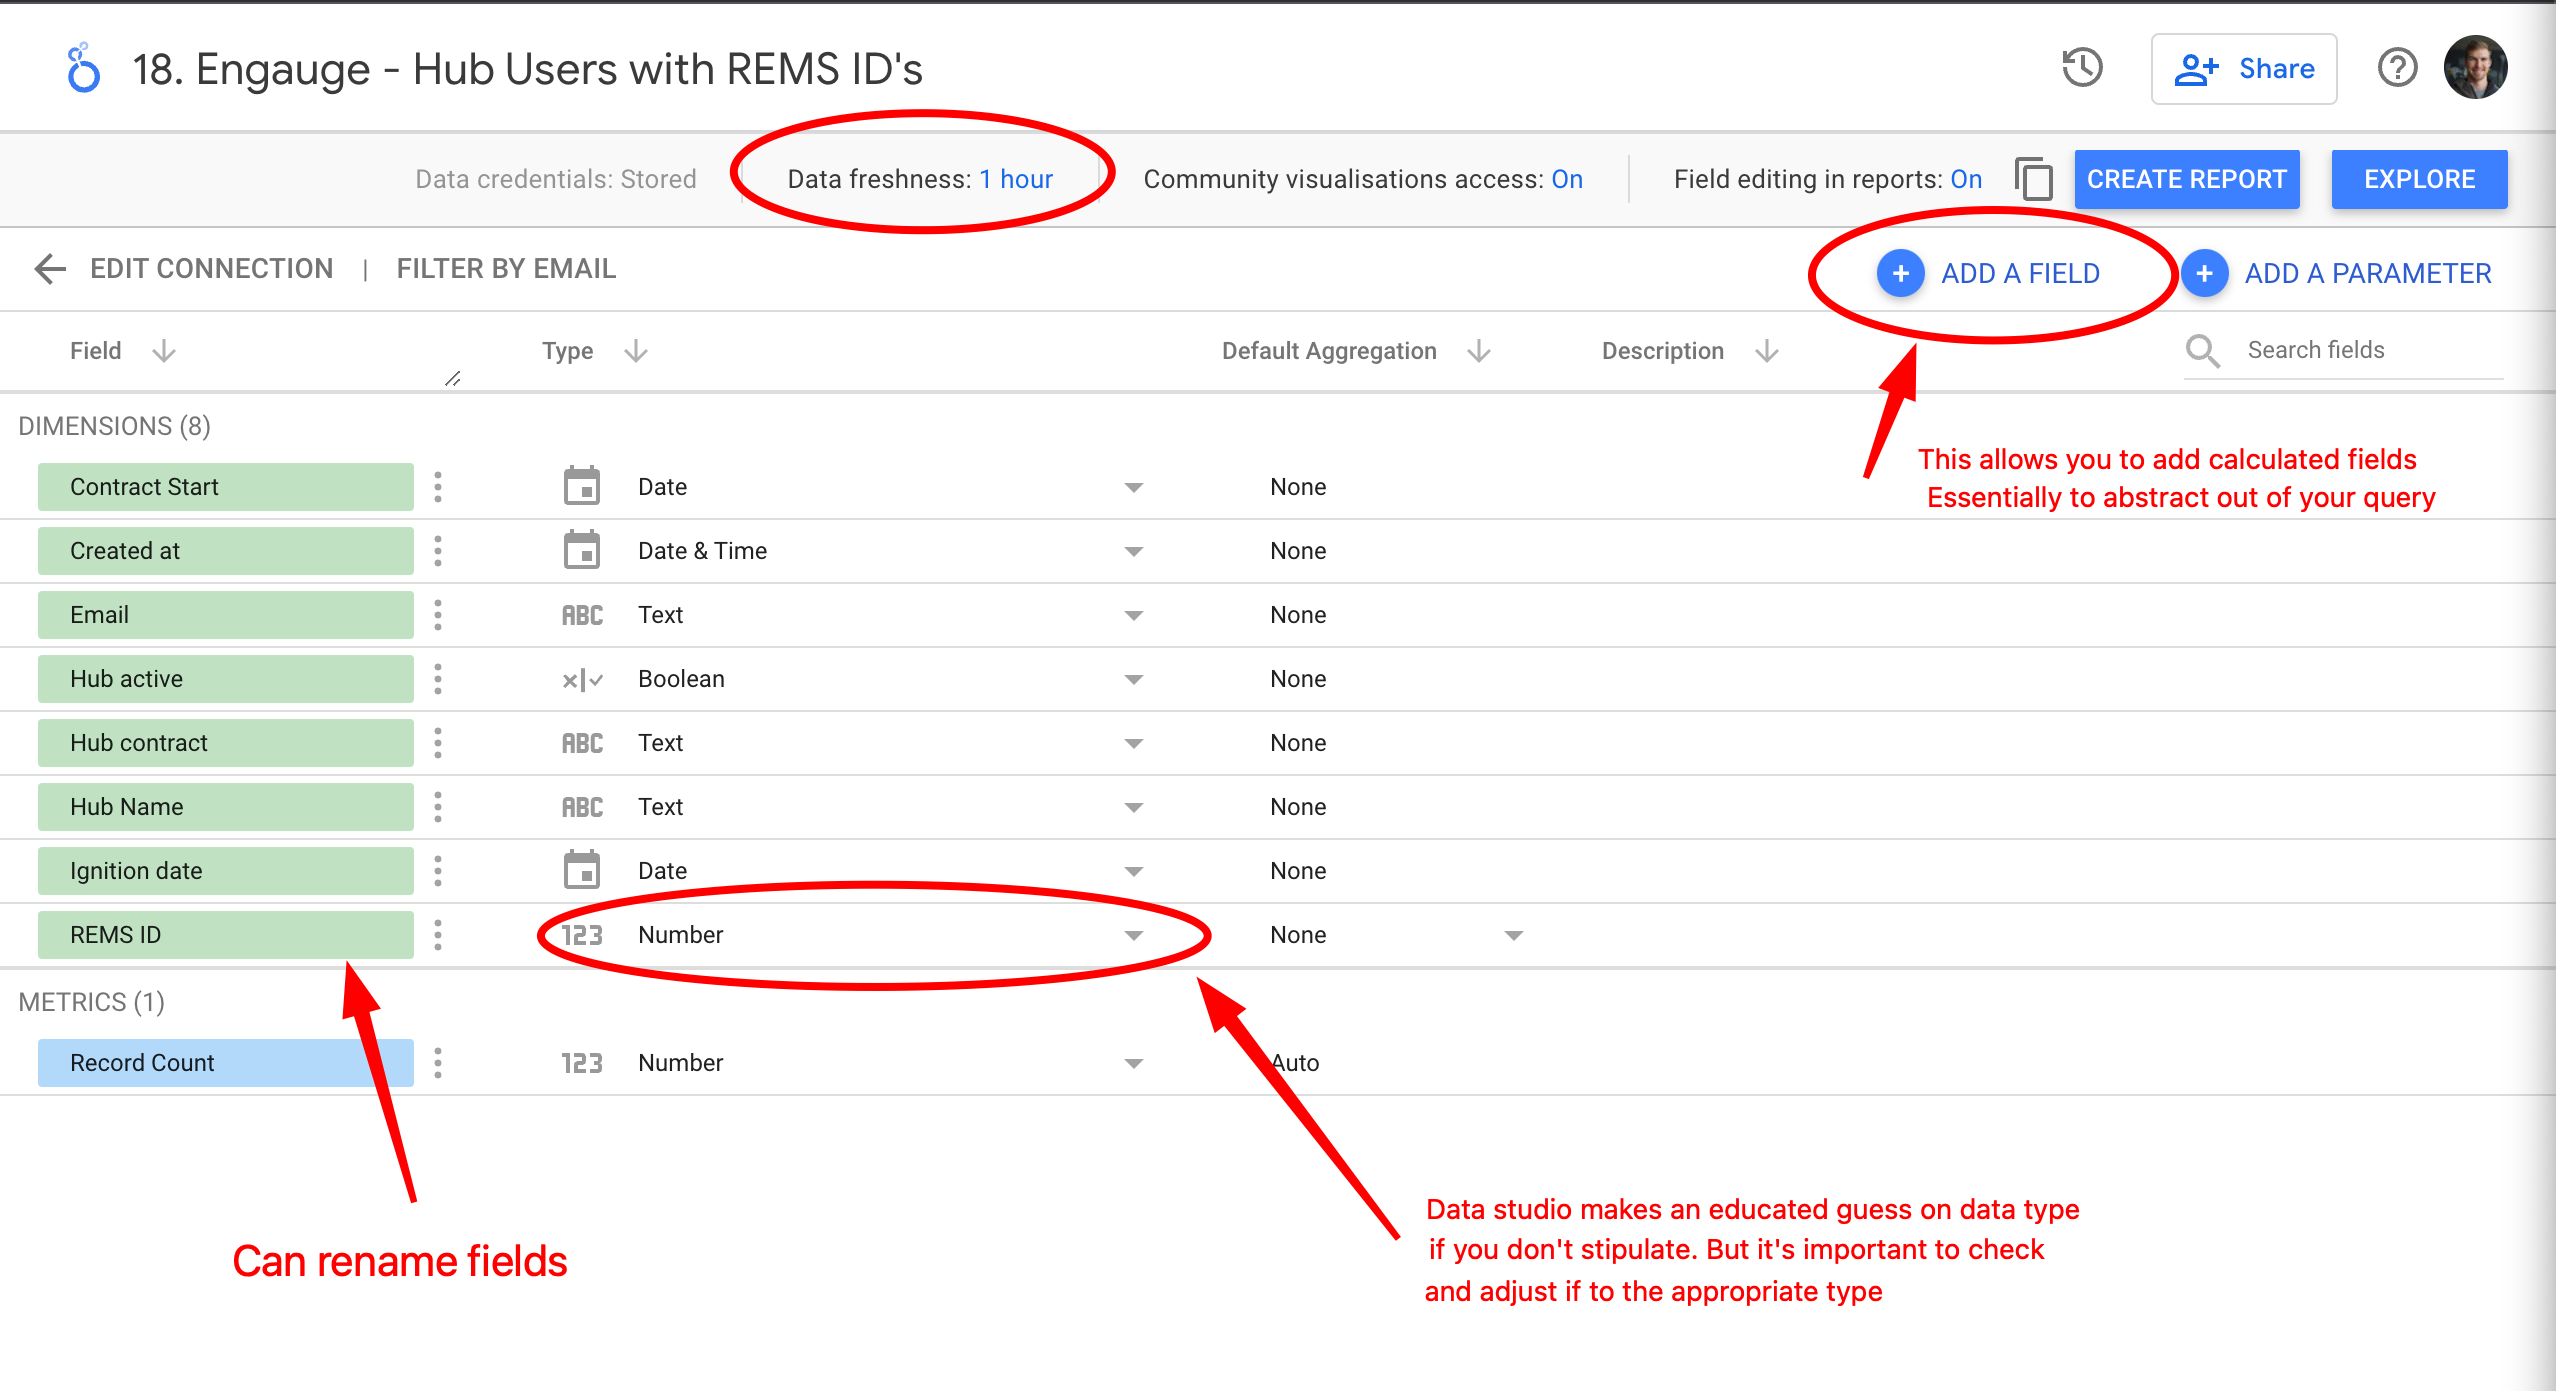Image resolution: width=2556 pixels, height=1391 pixels.
Task: Toggle Community visualisations access off
Action: pos(1566,179)
